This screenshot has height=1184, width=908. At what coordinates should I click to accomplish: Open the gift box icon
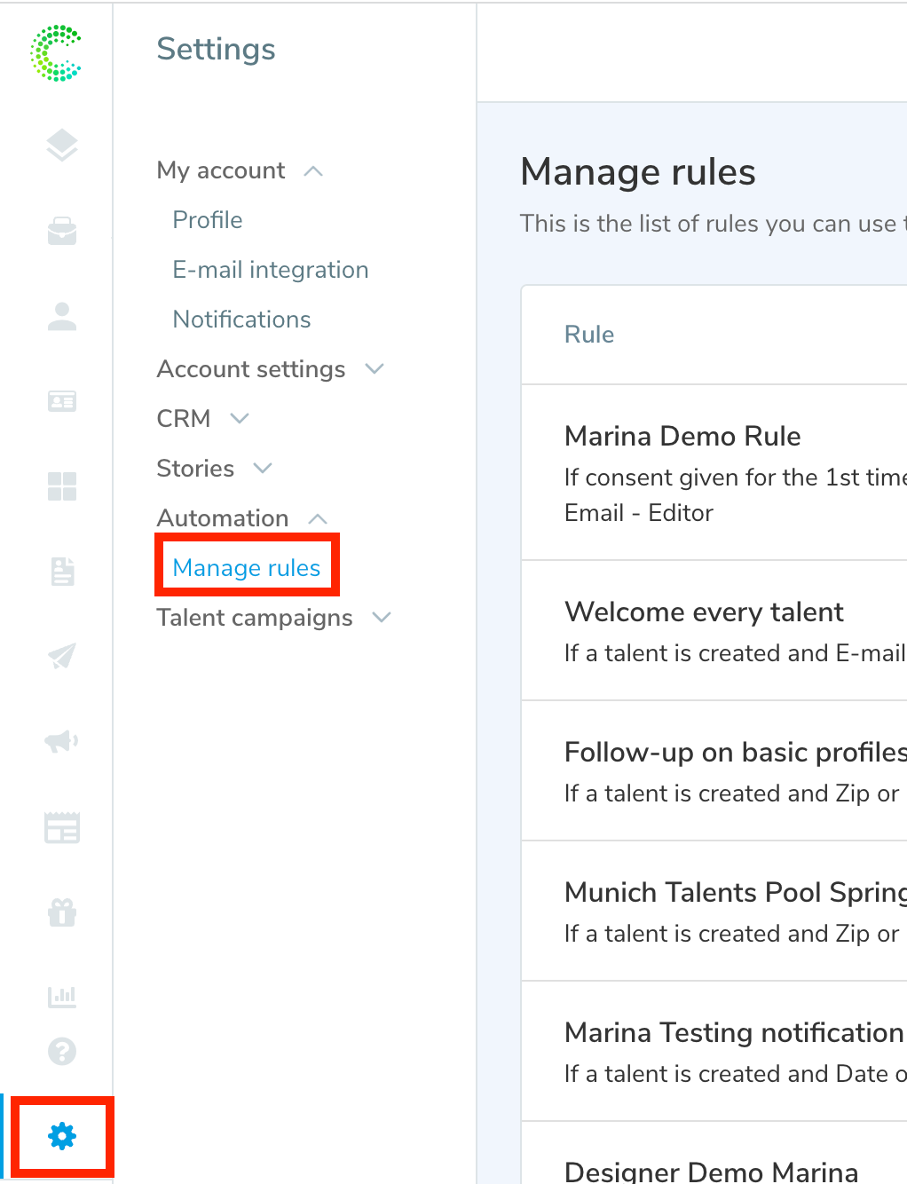click(62, 912)
